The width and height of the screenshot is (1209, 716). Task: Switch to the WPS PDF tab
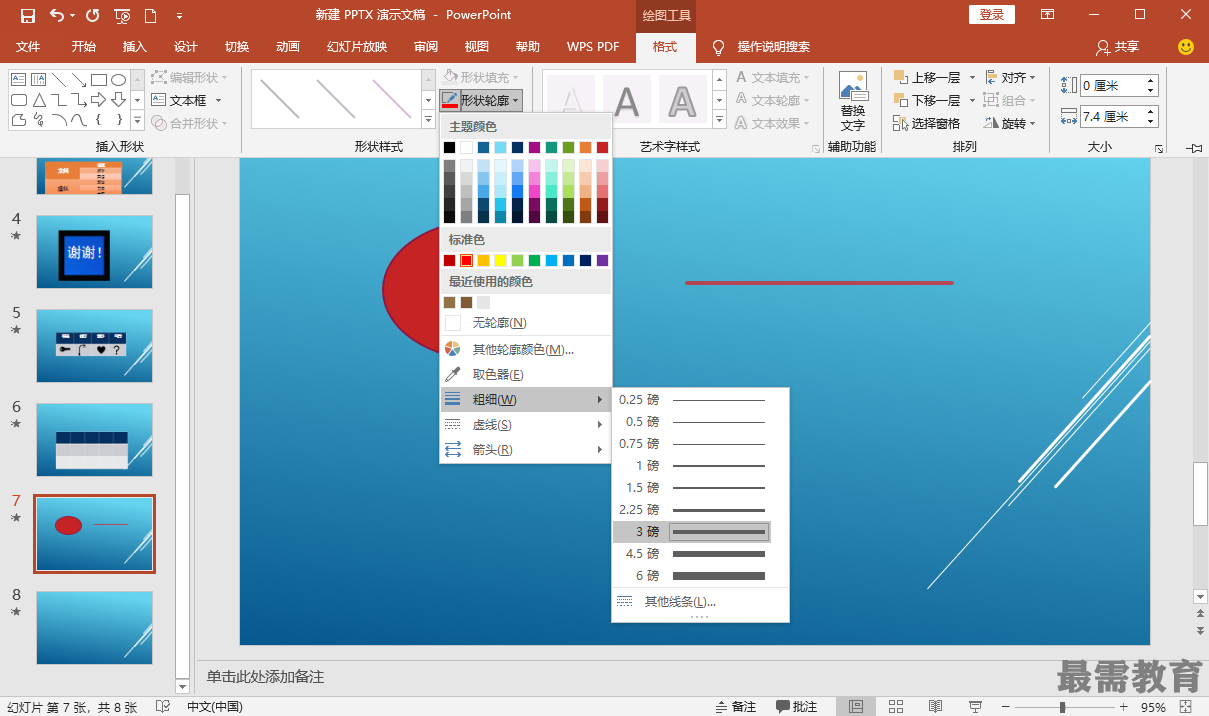[593, 47]
